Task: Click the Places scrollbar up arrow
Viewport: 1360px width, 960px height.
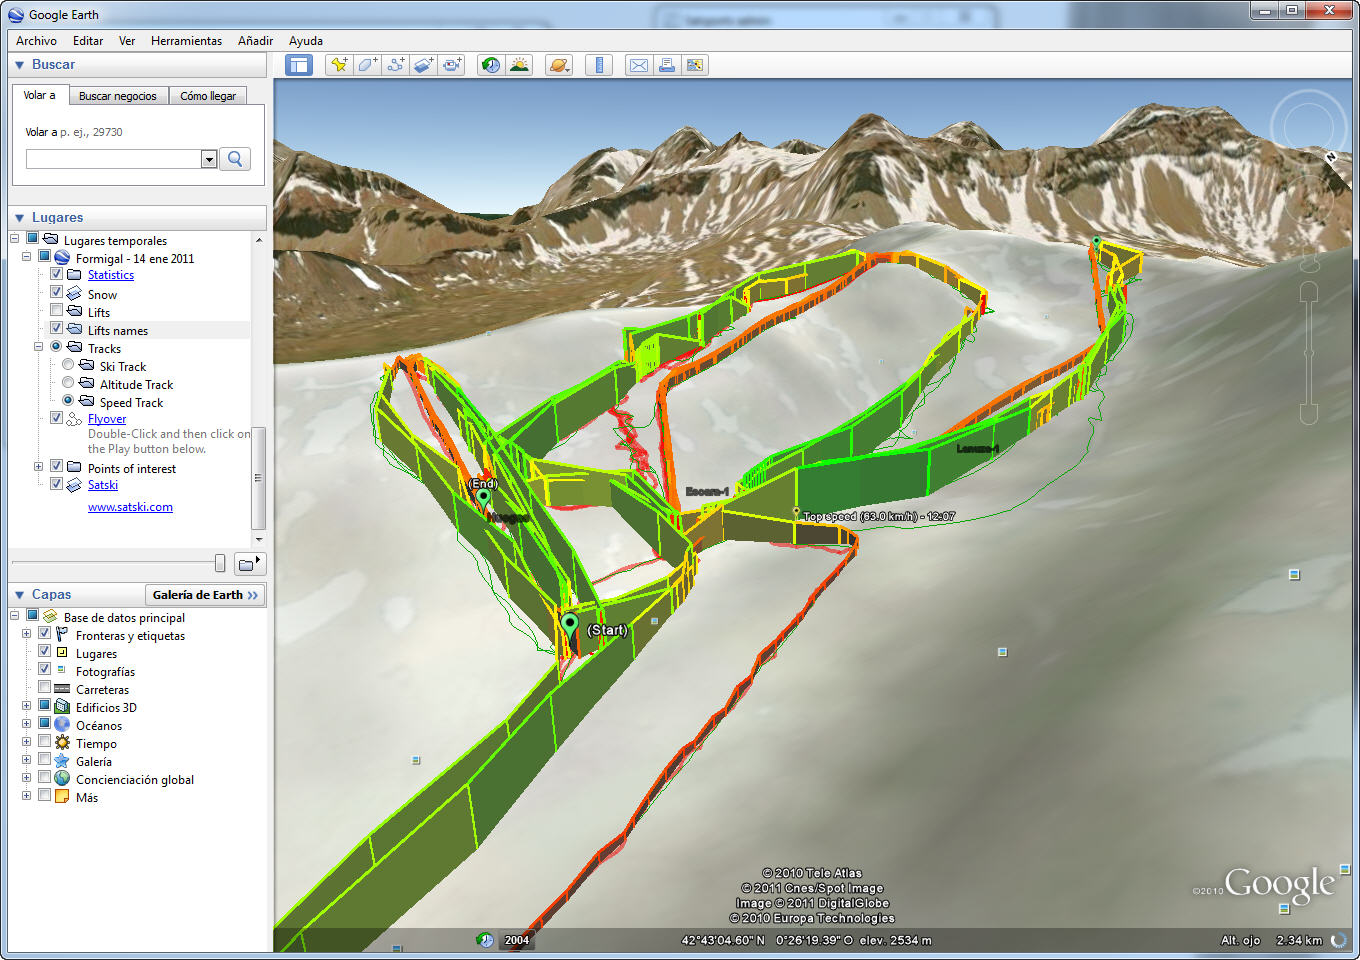Action: pyautogui.click(x=259, y=240)
